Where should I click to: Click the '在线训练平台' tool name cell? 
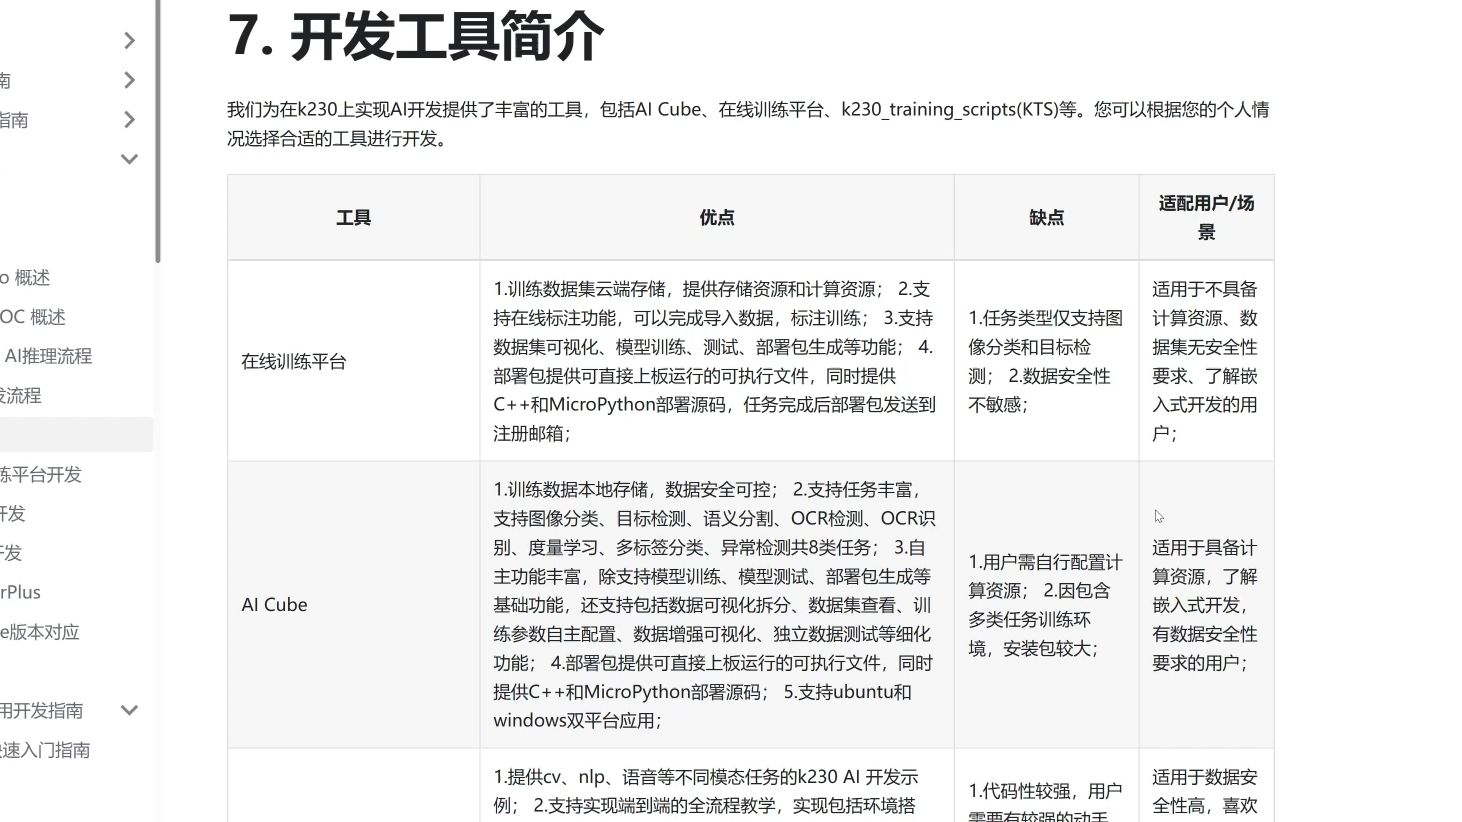(x=354, y=362)
